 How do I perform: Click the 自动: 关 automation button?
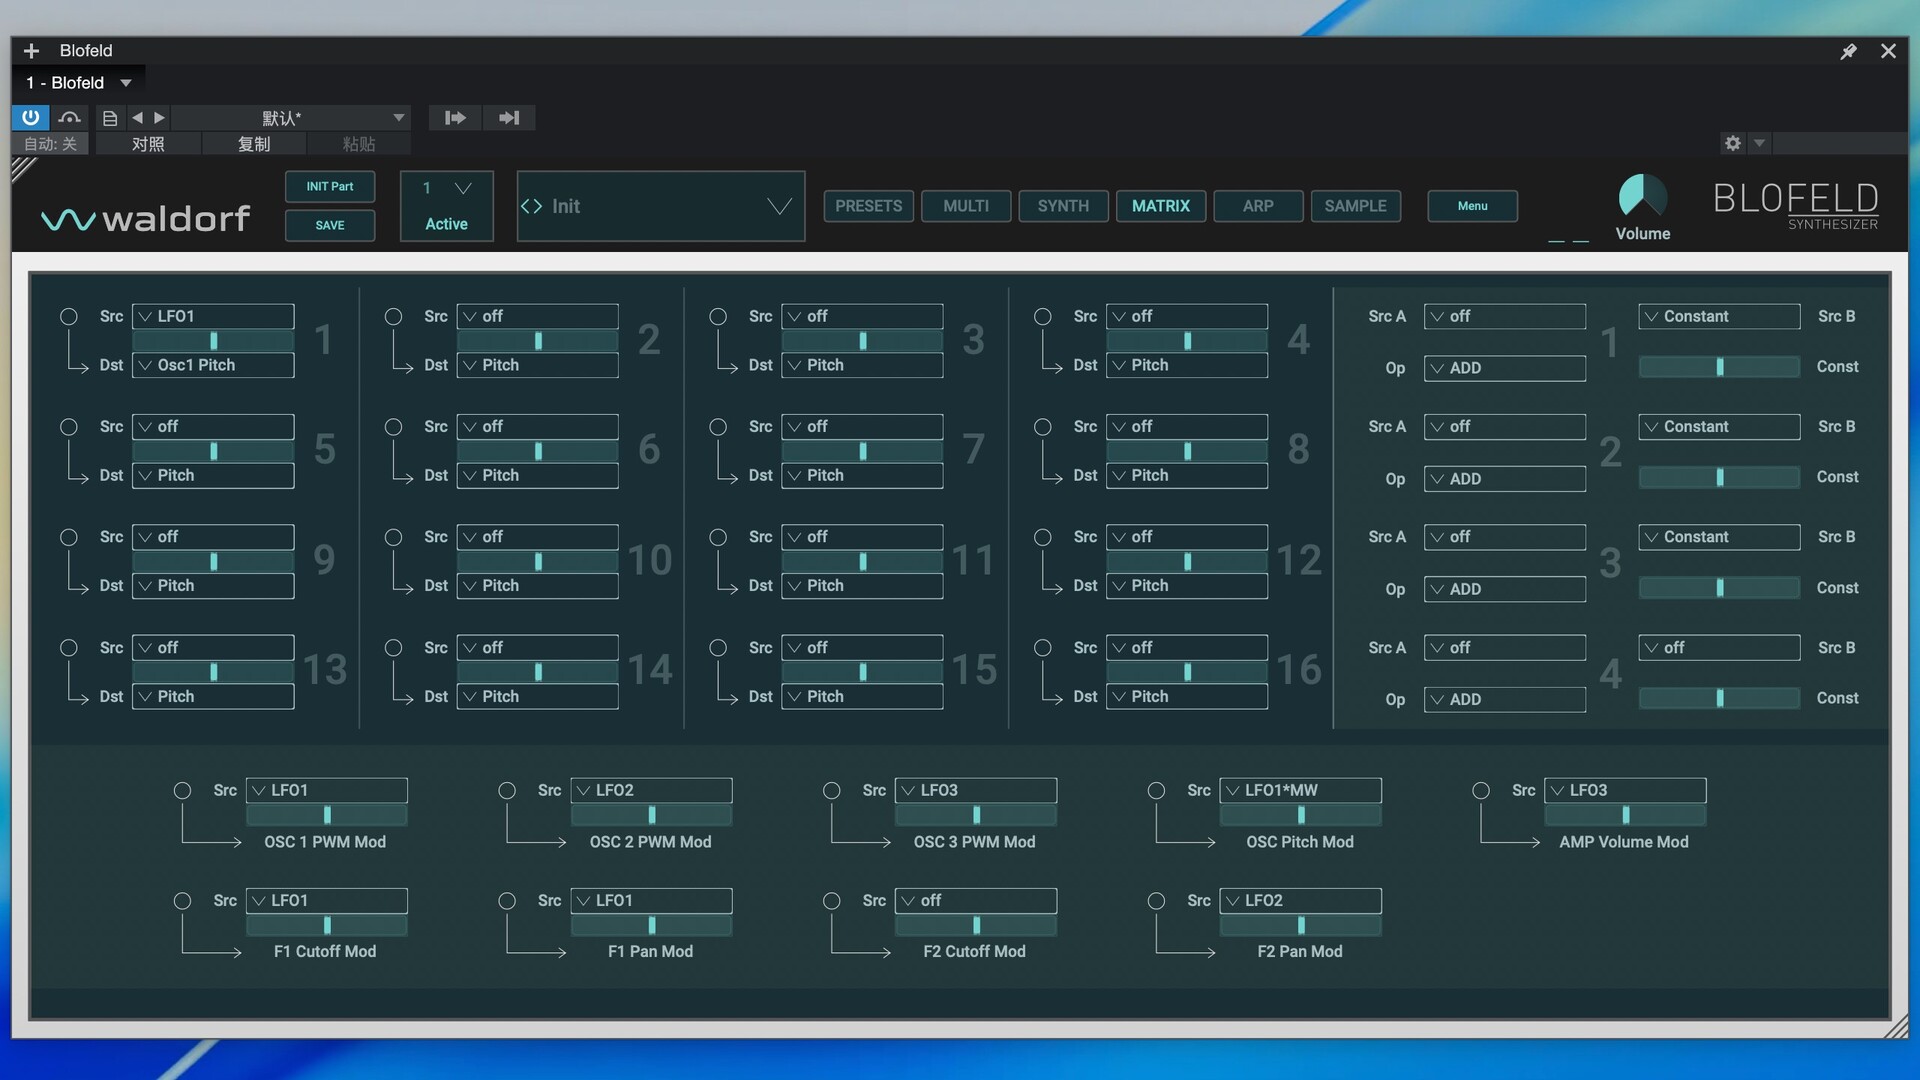coord(50,144)
